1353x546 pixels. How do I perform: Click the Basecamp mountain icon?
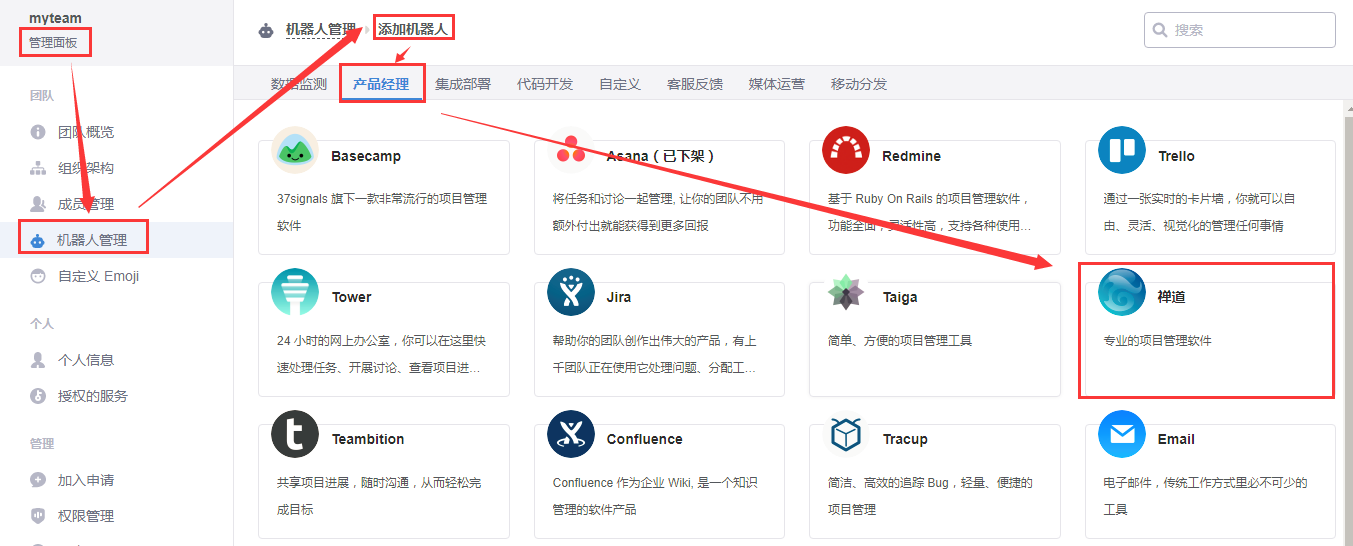295,151
